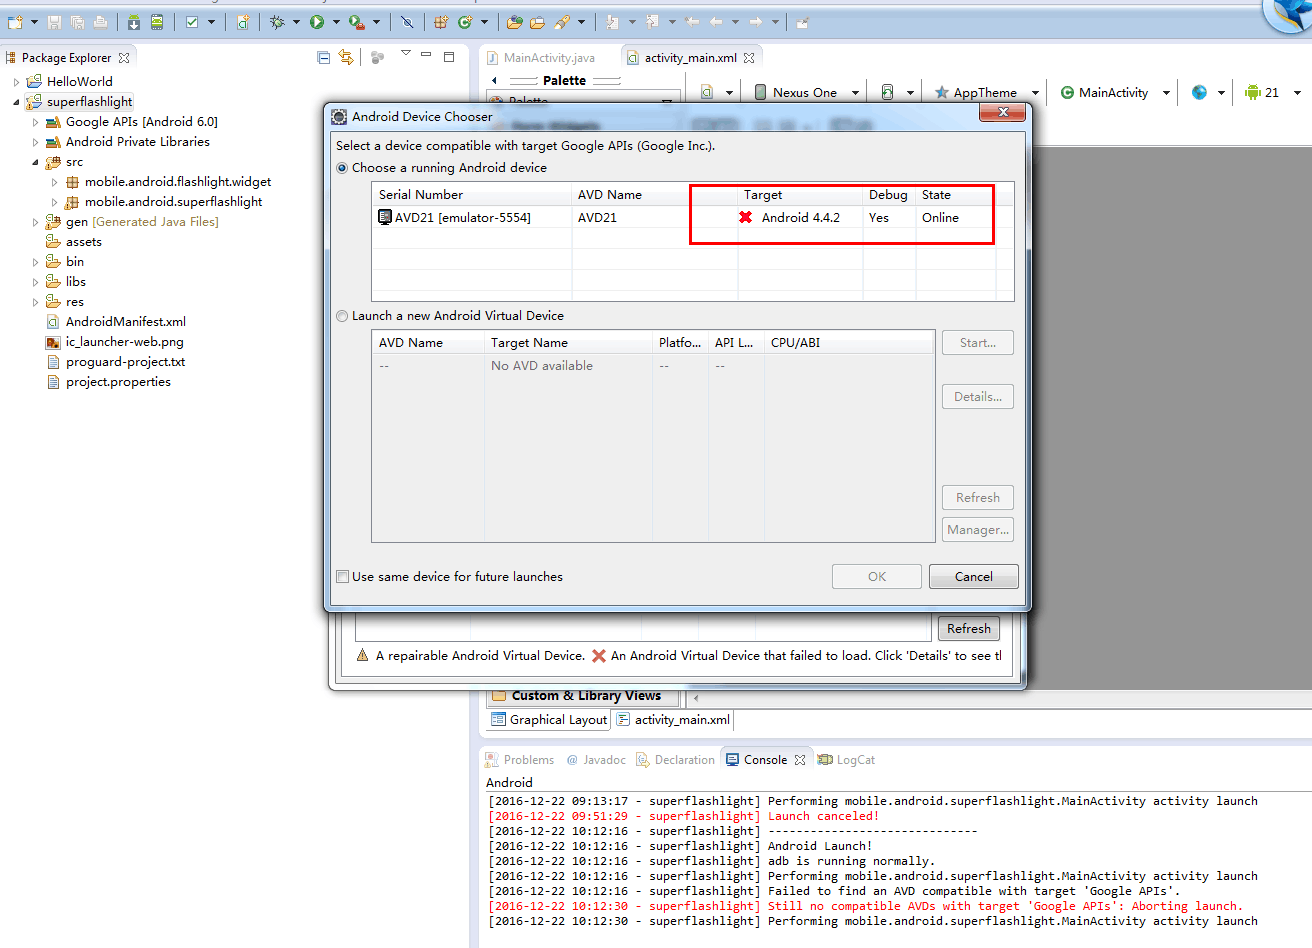This screenshot has height=948, width=1312.
Task: Click the Start... button
Action: 978,343
